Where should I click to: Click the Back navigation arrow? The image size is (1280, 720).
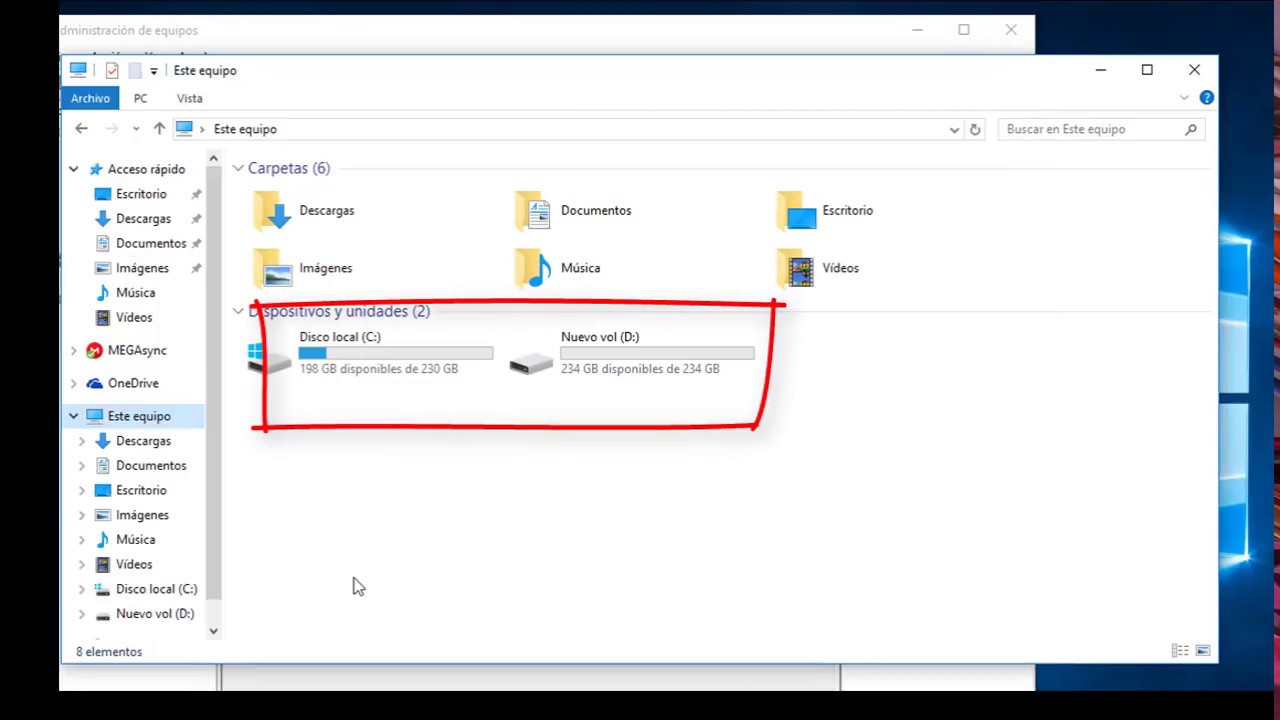click(81, 129)
